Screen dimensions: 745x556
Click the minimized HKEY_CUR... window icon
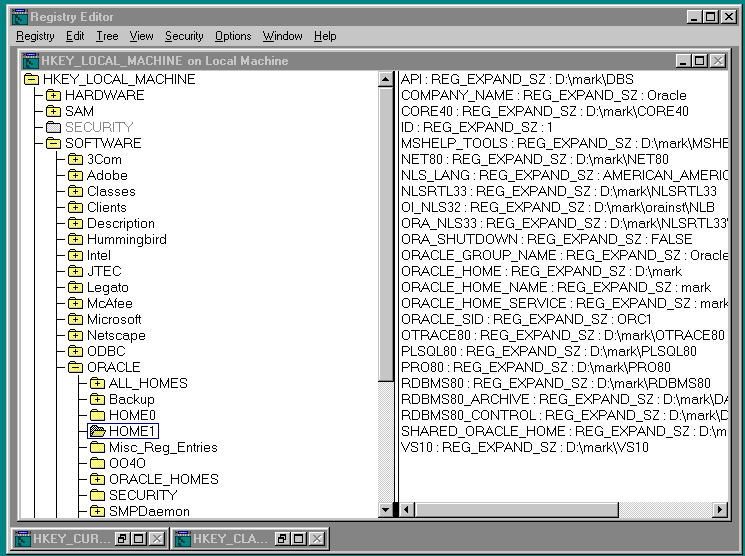(22, 539)
